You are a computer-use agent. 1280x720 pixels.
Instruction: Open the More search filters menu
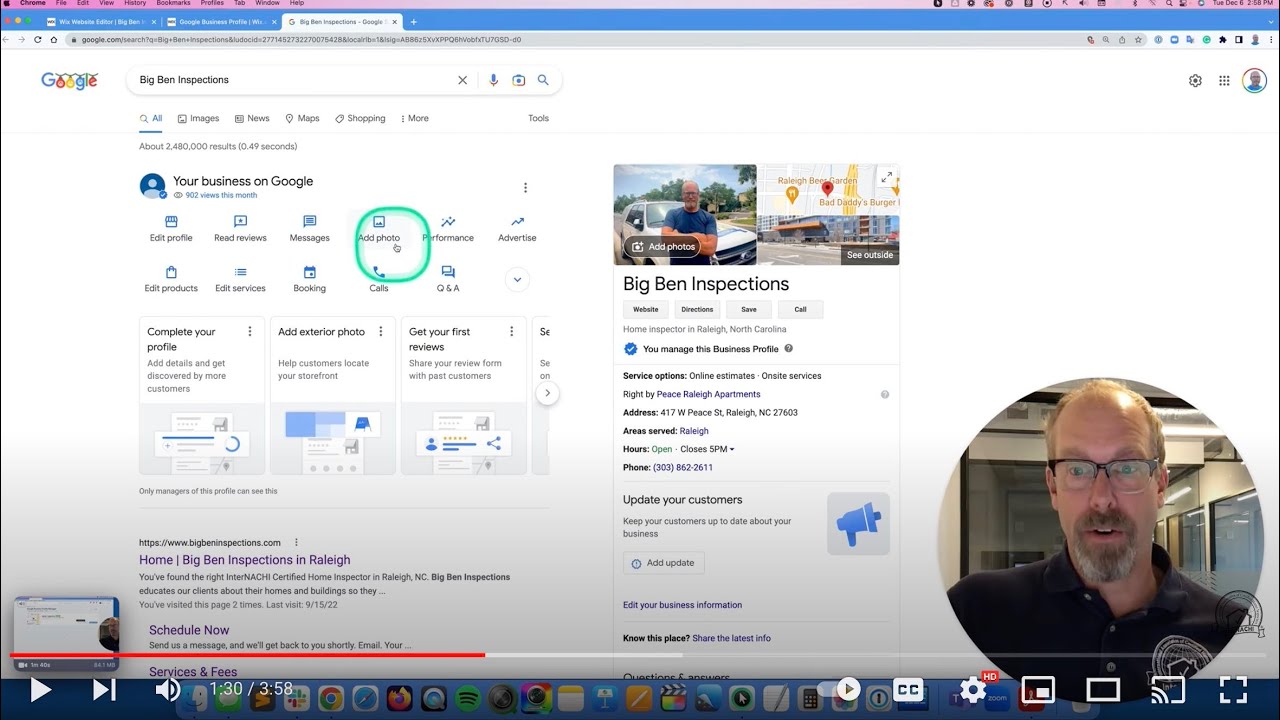tap(414, 118)
